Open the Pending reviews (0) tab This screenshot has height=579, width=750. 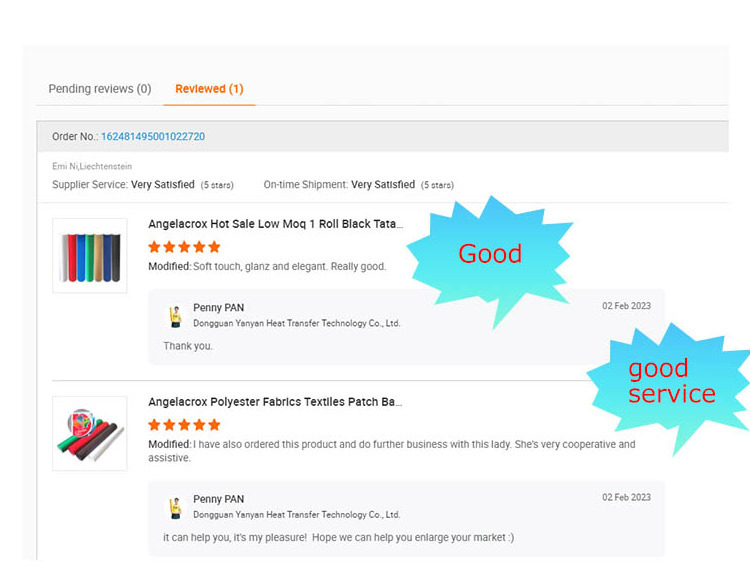(x=99, y=89)
